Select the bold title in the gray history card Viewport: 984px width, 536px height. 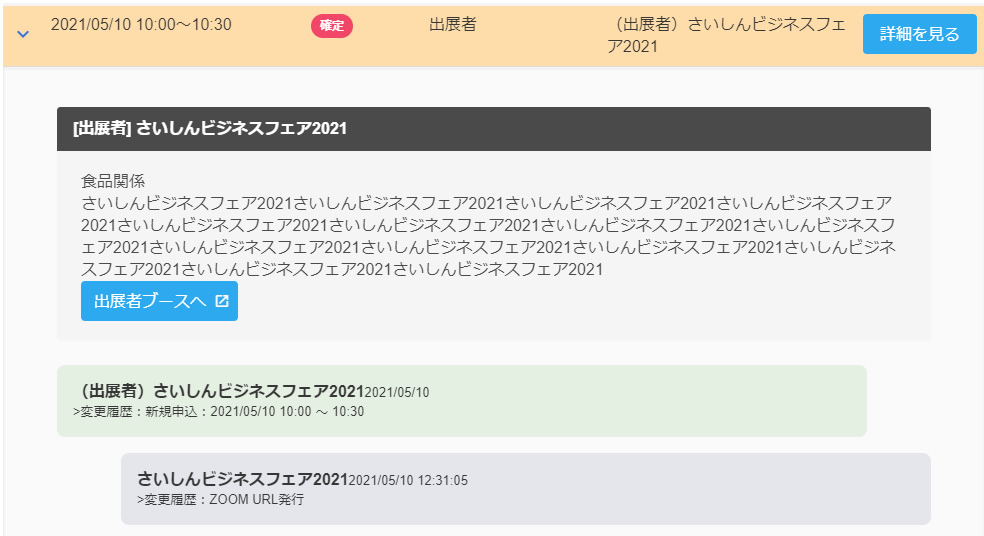pos(242,479)
